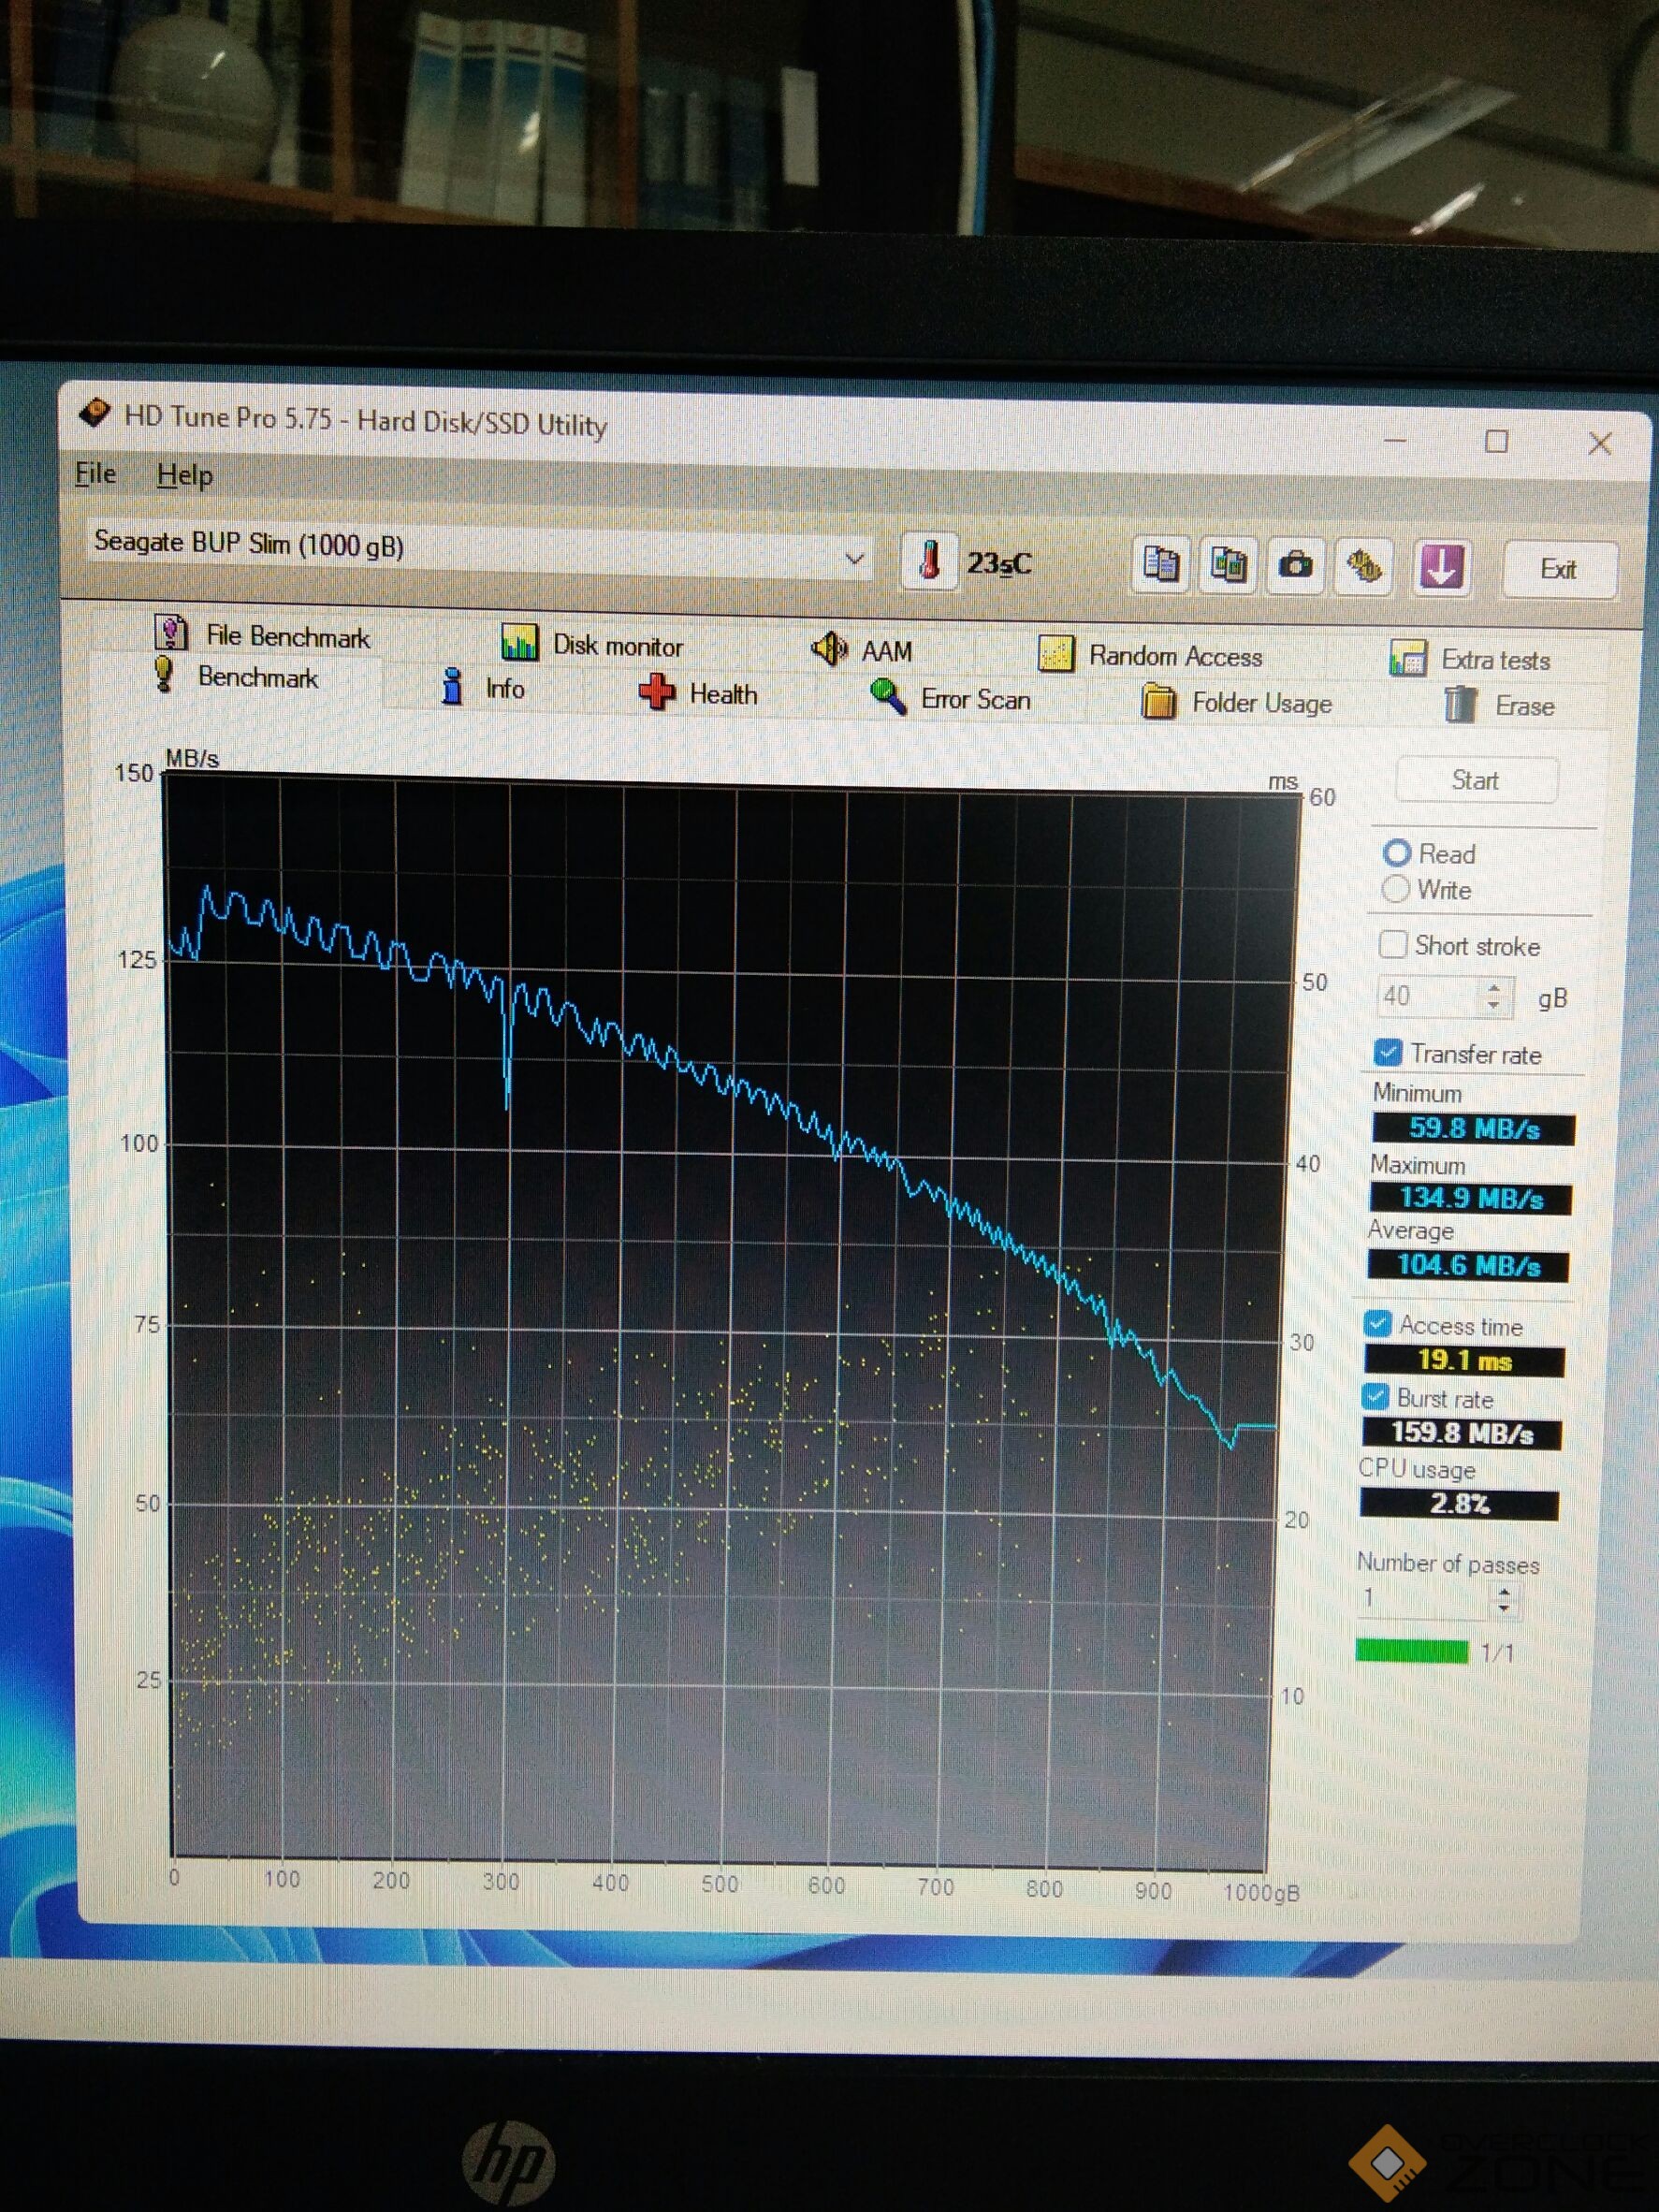This screenshot has height=2212, width=1659.
Task: Click the copy screenshot to clipboard icon
Action: (1228, 566)
